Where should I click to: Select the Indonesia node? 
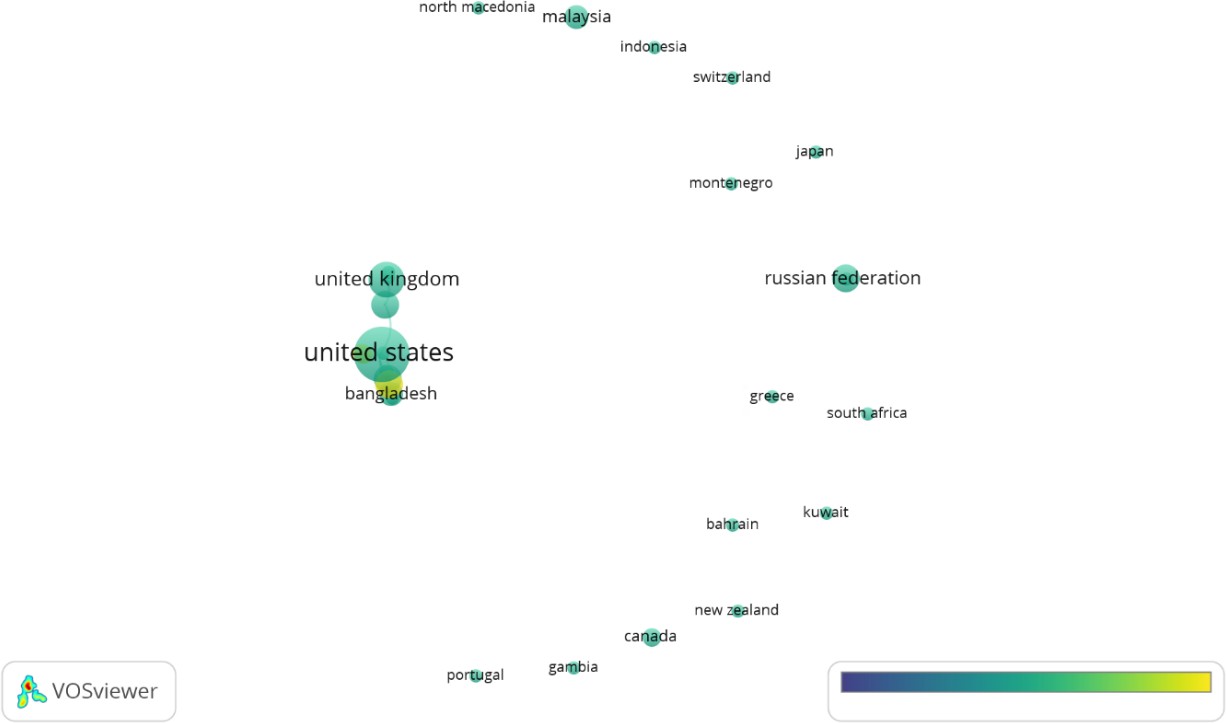point(654,47)
